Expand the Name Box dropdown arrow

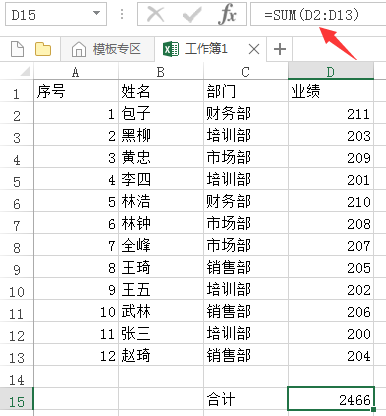tap(96, 14)
